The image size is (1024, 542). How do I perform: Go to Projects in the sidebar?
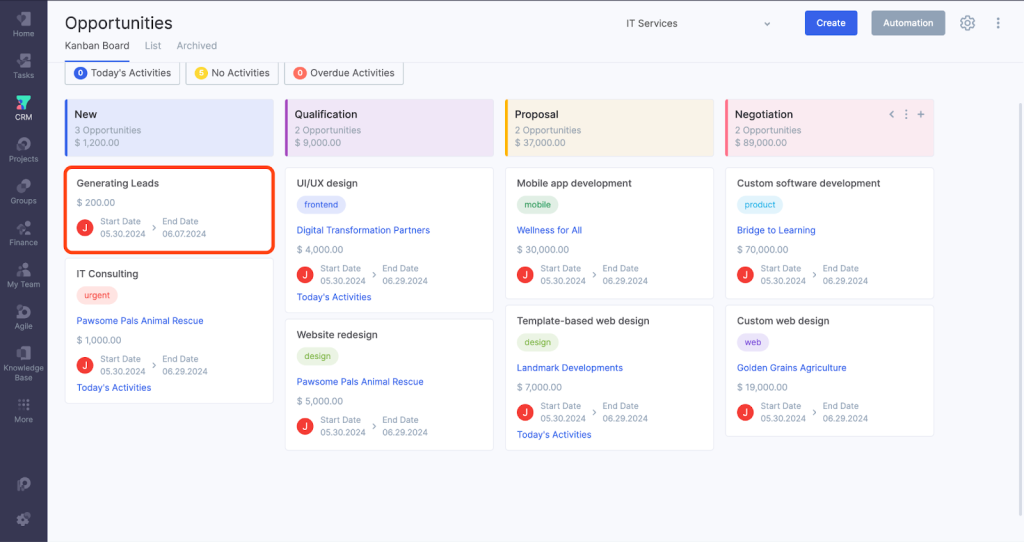(23, 149)
